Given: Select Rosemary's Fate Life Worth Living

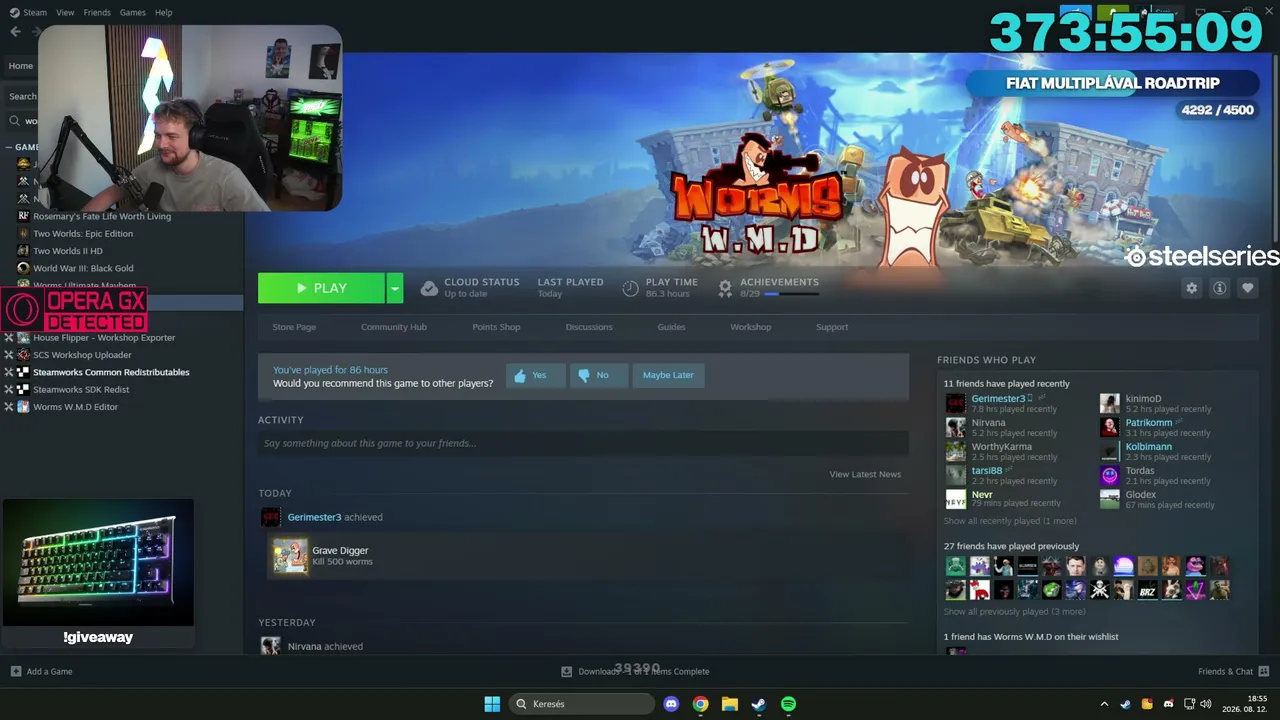Looking at the screenshot, I should 102,216.
